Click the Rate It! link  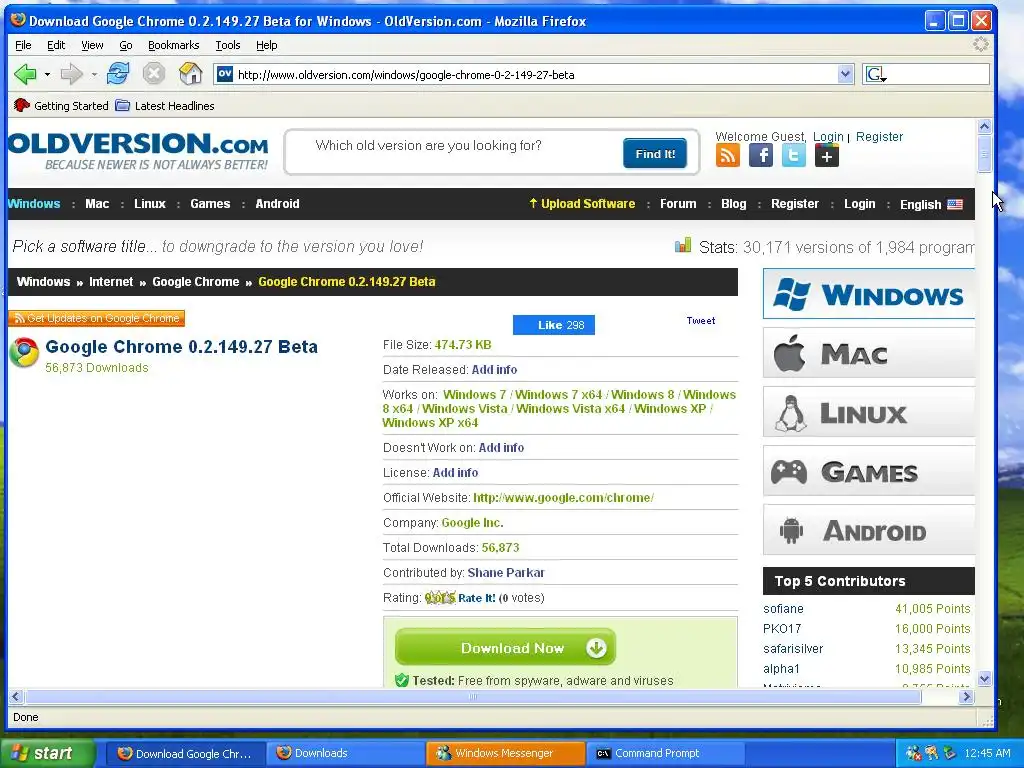477,598
